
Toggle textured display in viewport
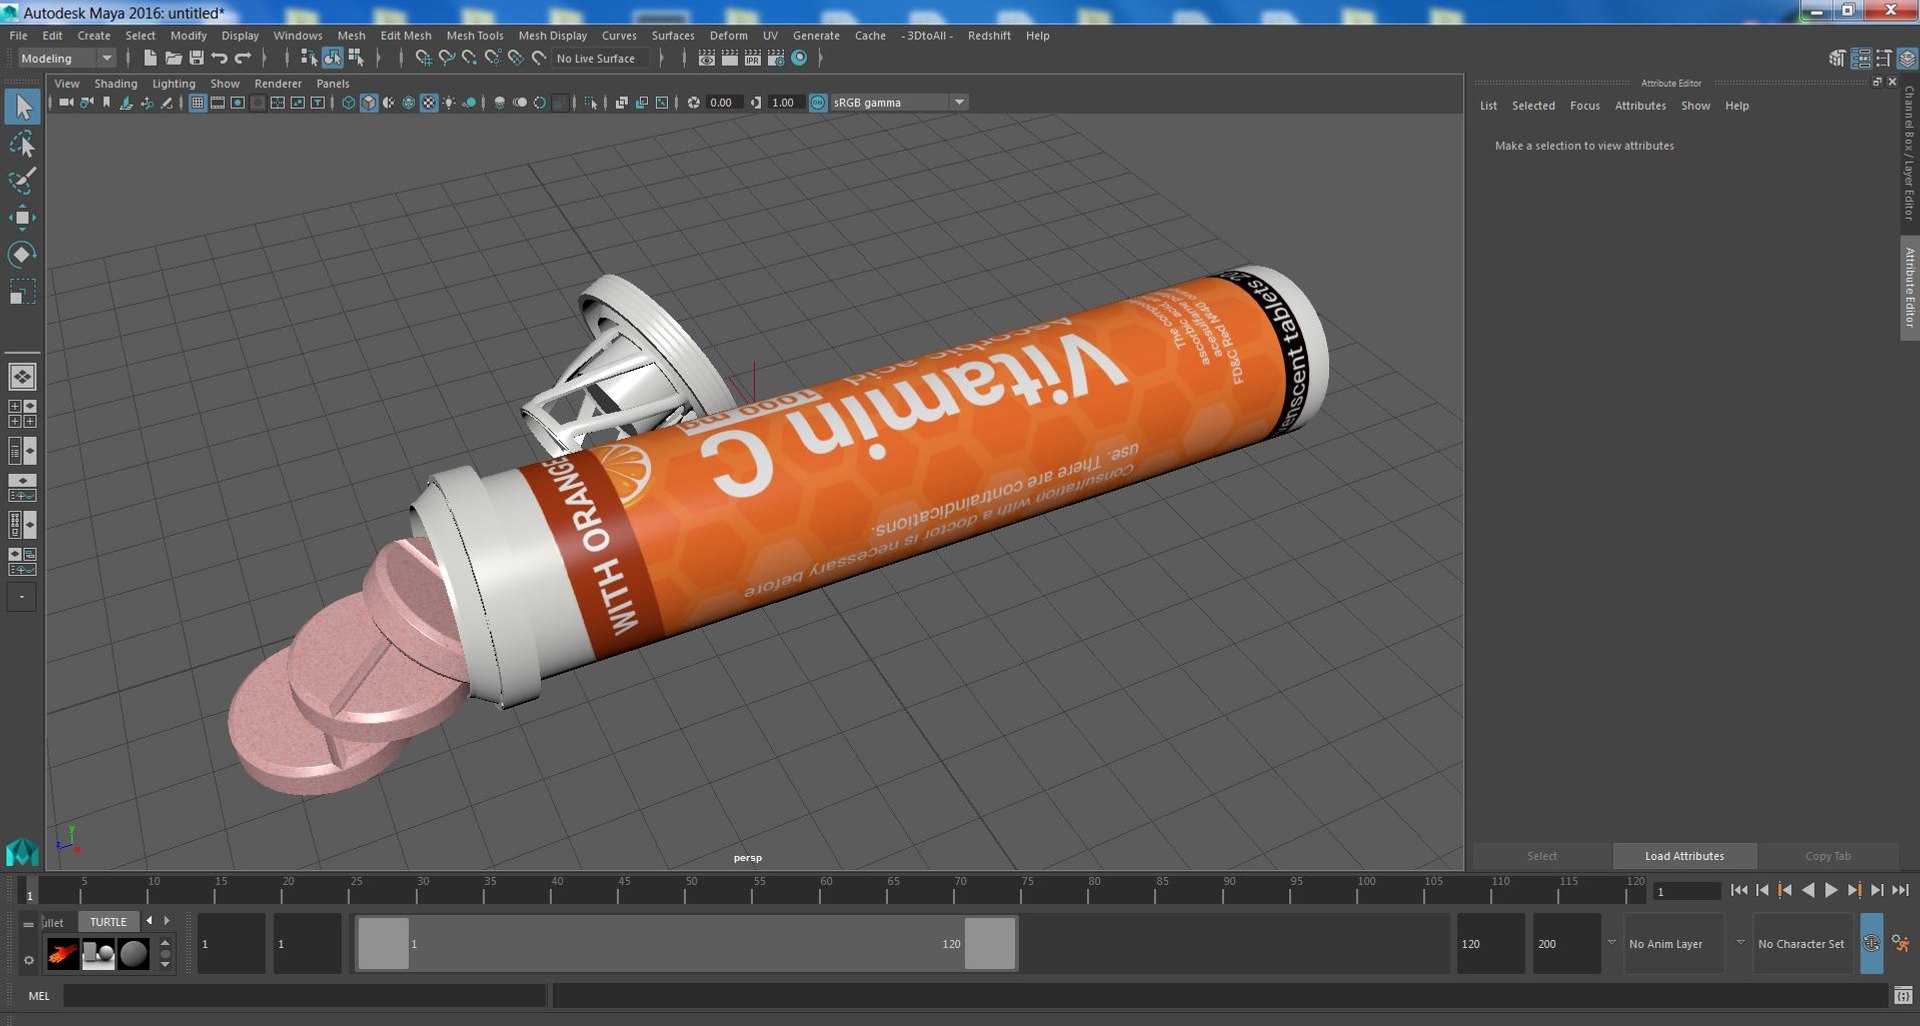pyautogui.click(x=429, y=103)
